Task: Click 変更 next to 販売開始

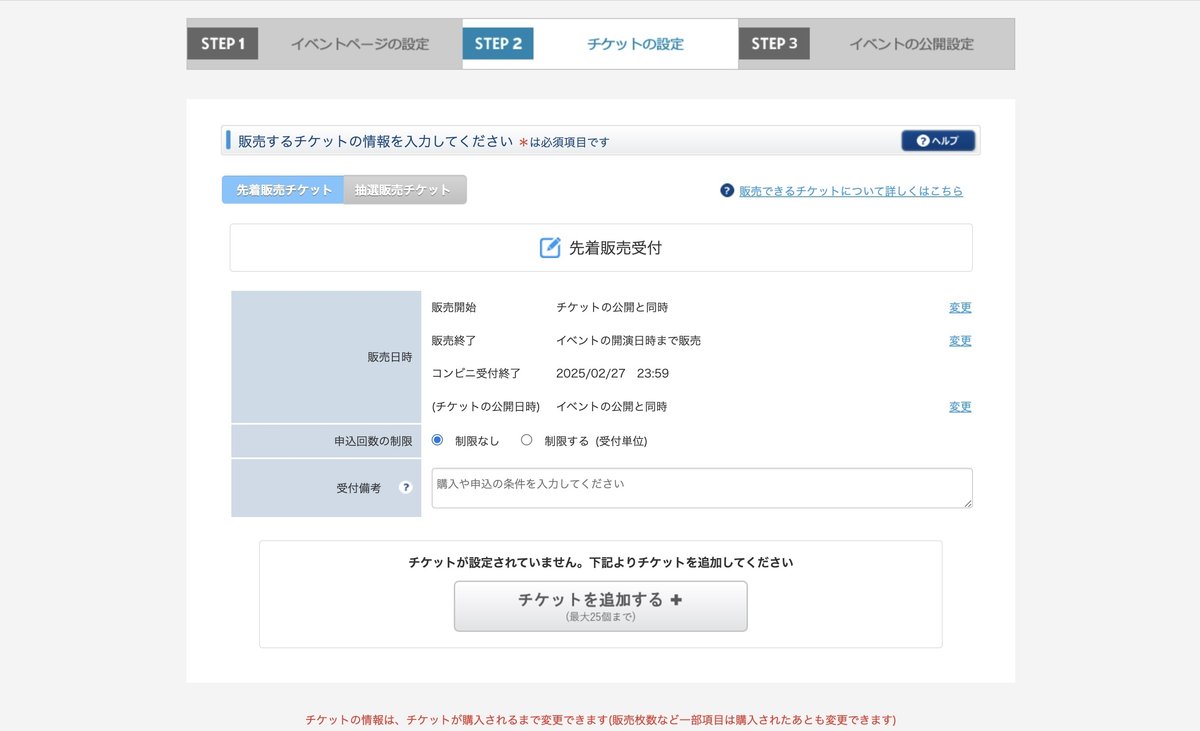Action: (959, 307)
